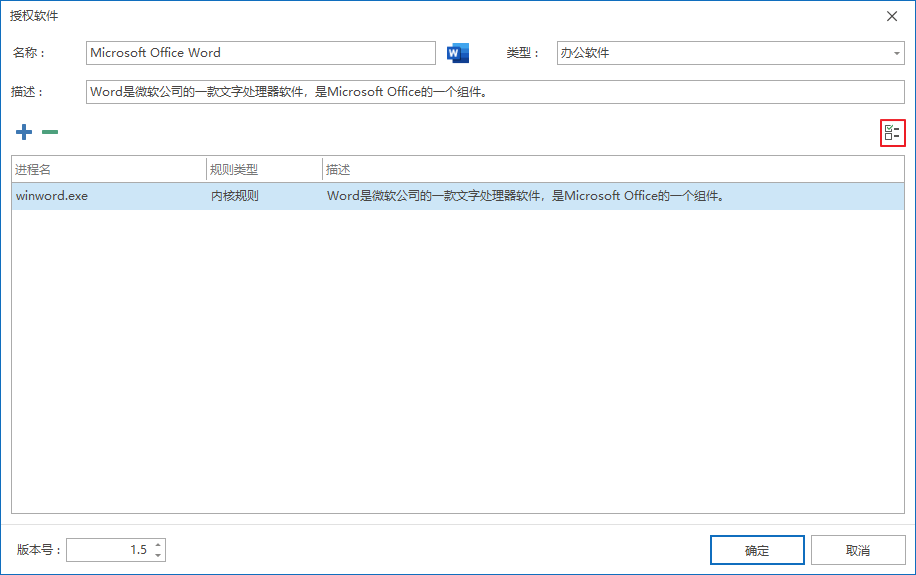Cancel with the 取消 button
This screenshot has height=575, width=916.
pyautogui.click(x=858, y=550)
